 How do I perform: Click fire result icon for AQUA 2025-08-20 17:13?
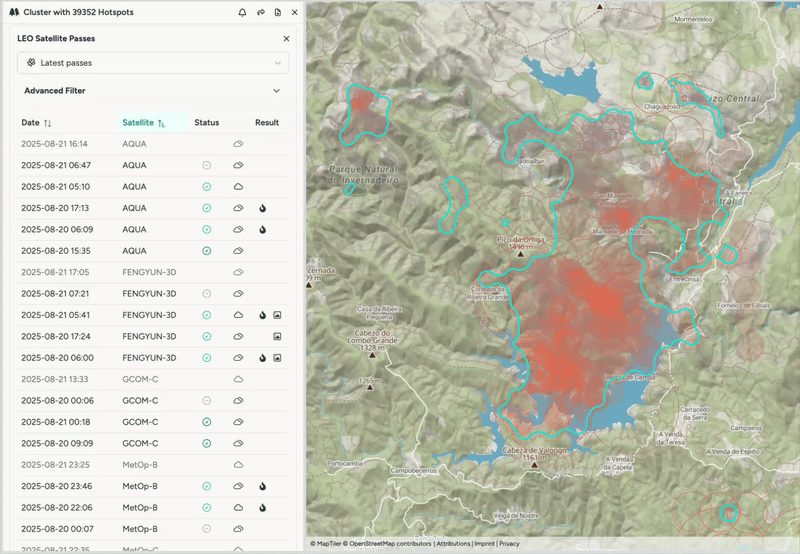click(x=262, y=208)
